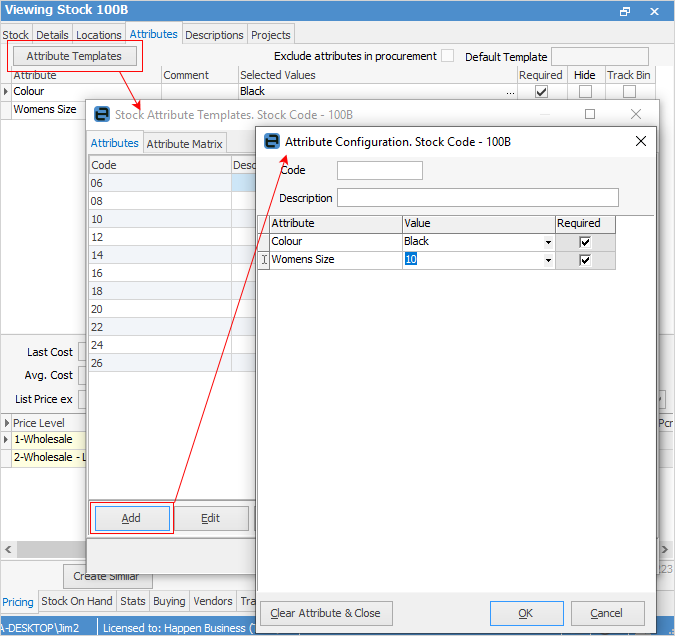Click the ellipsis beside Colour selected values
Screen dimensions: 675x636
pos(511,92)
